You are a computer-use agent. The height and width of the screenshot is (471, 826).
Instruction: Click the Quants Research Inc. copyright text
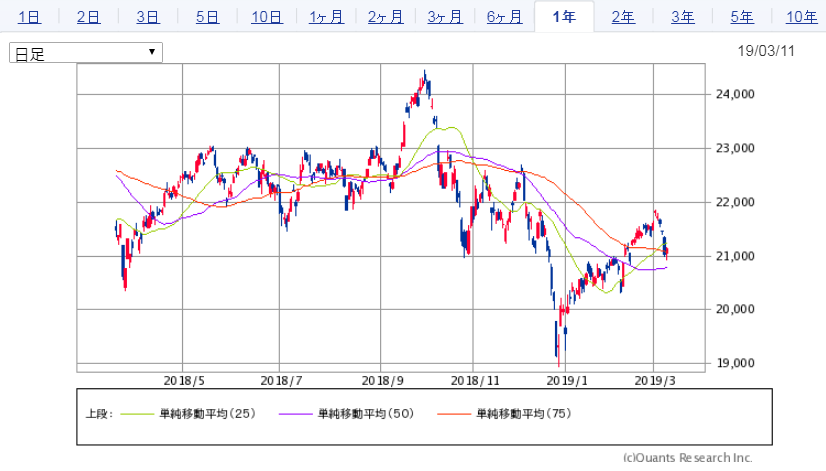(687, 457)
